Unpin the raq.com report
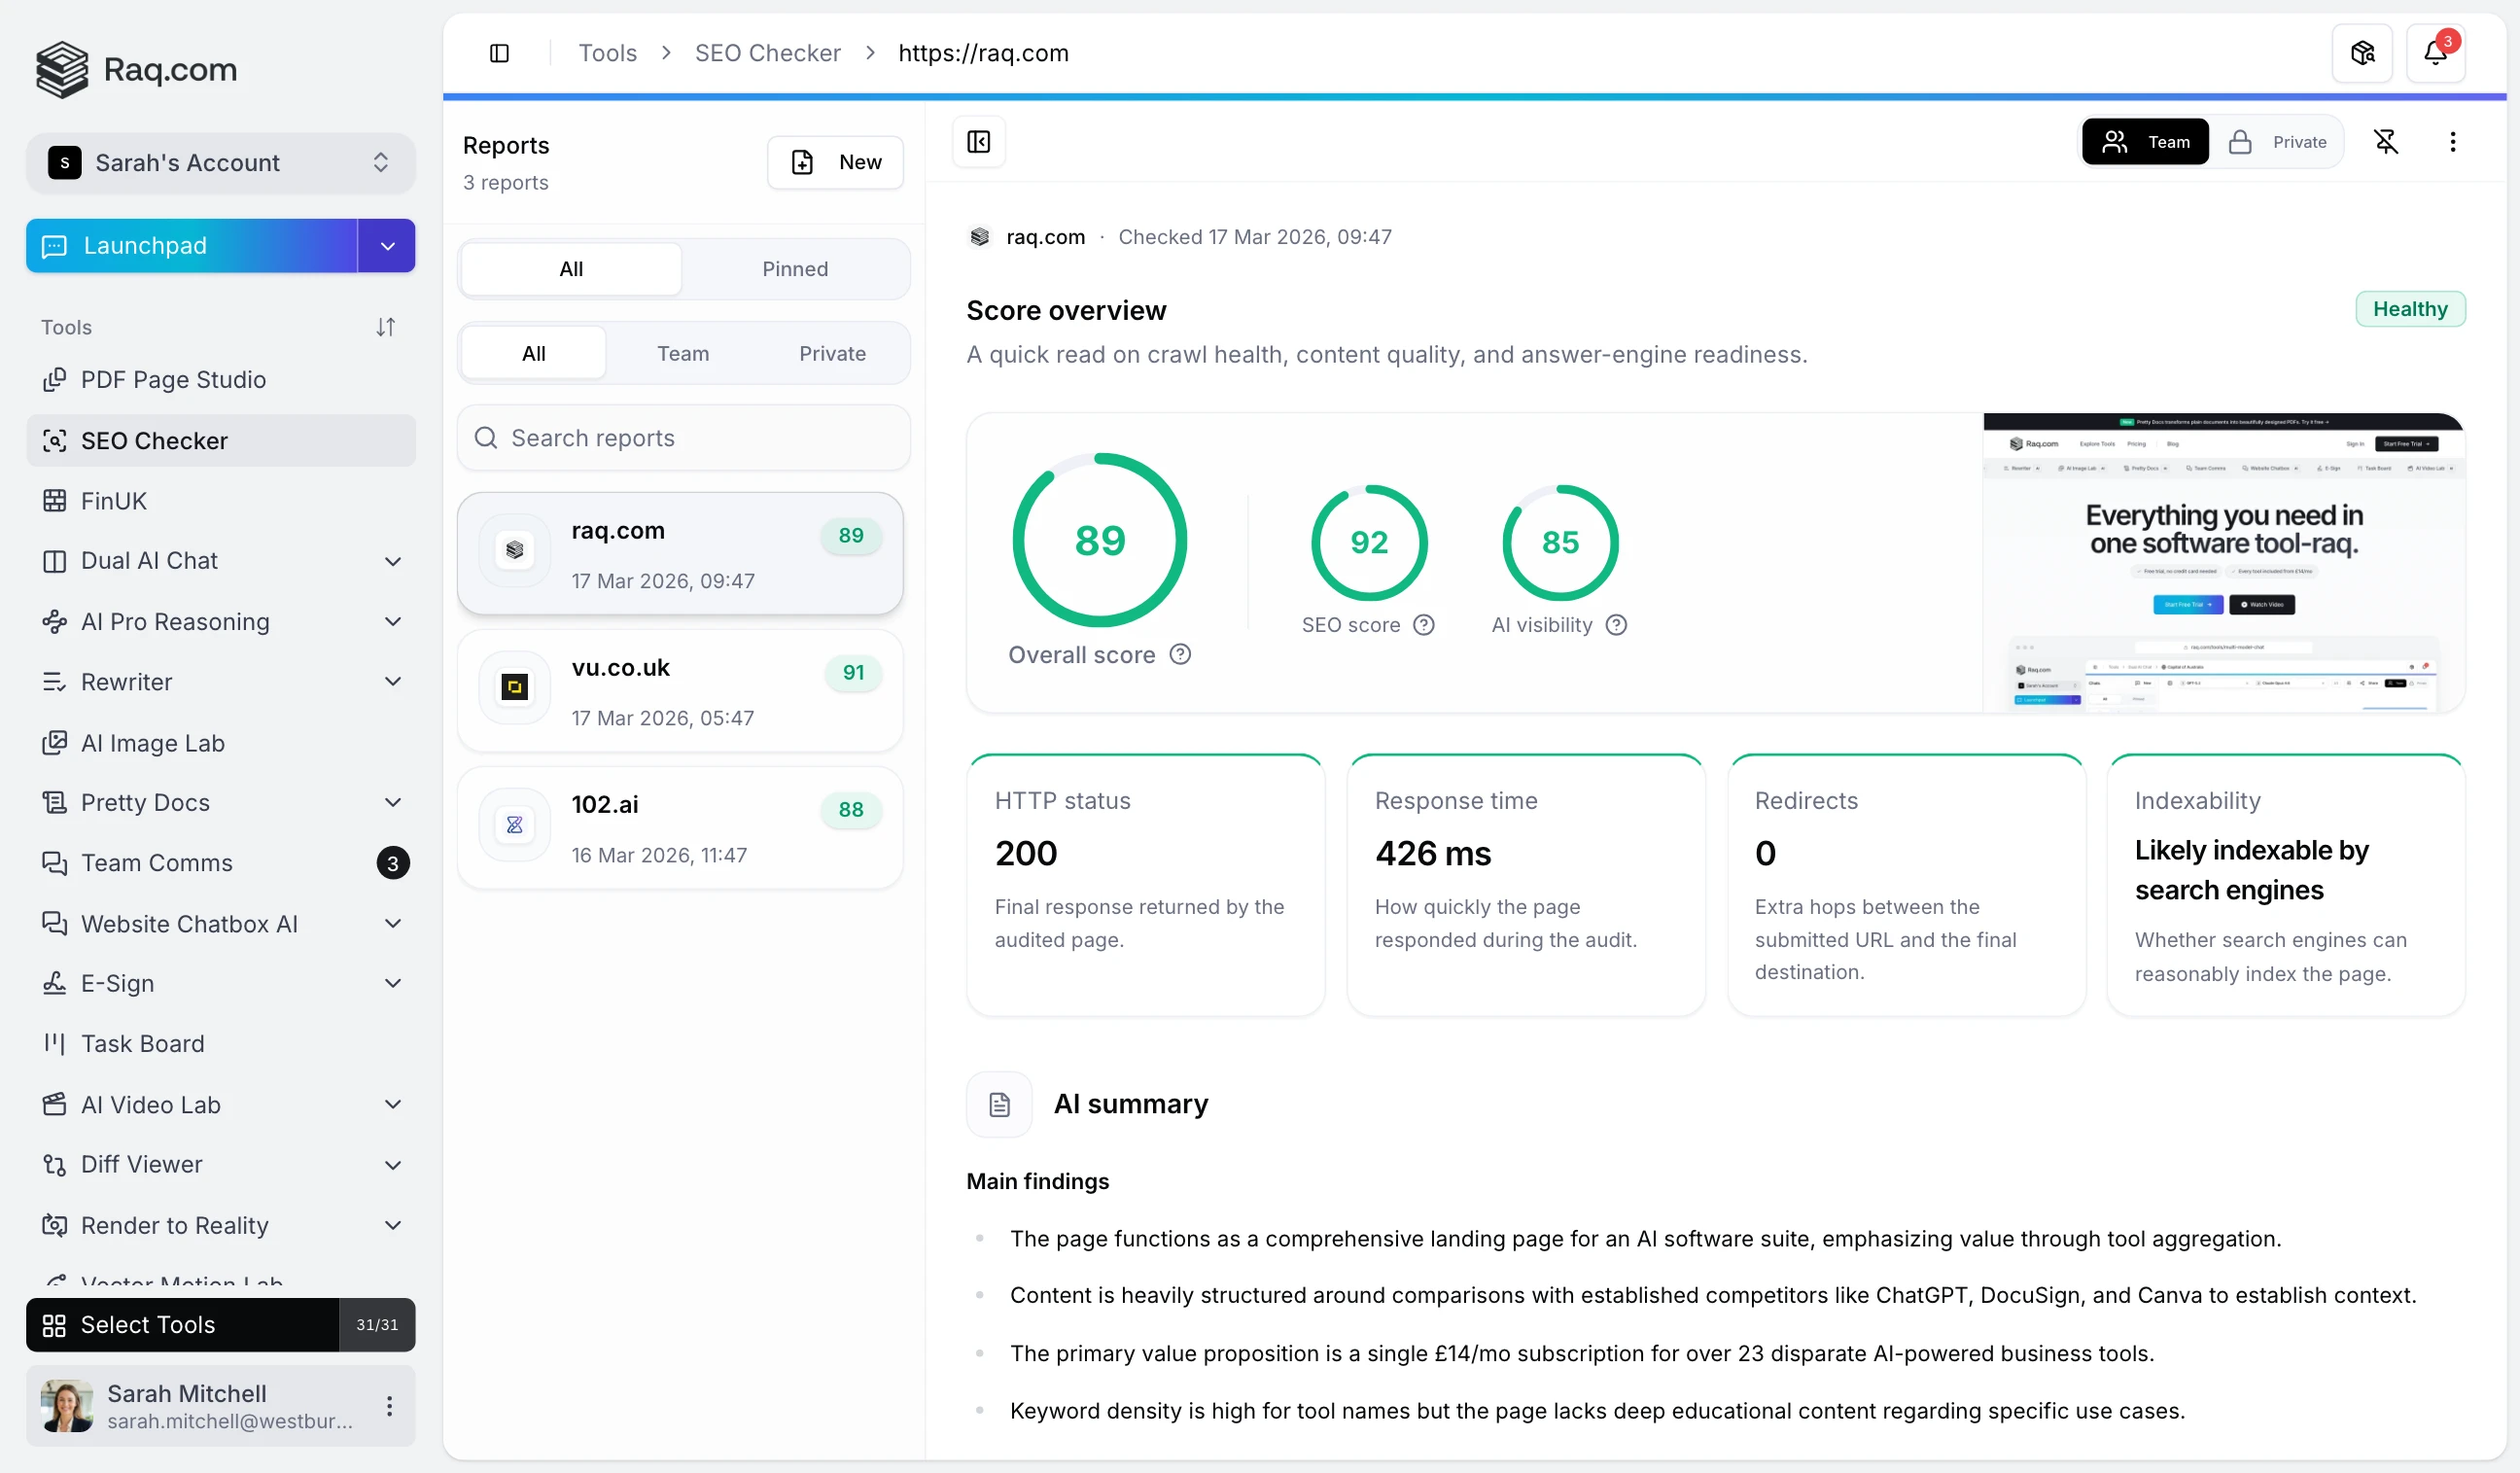The height and width of the screenshot is (1473, 2520). (x=2388, y=141)
